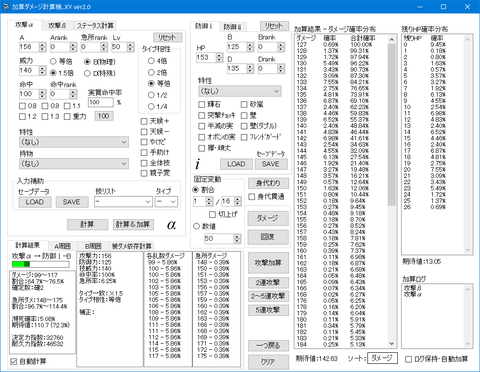Expand the タイプ dropdown
The width and height of the screenshot is (480, 372).
(x=166, y=201)
